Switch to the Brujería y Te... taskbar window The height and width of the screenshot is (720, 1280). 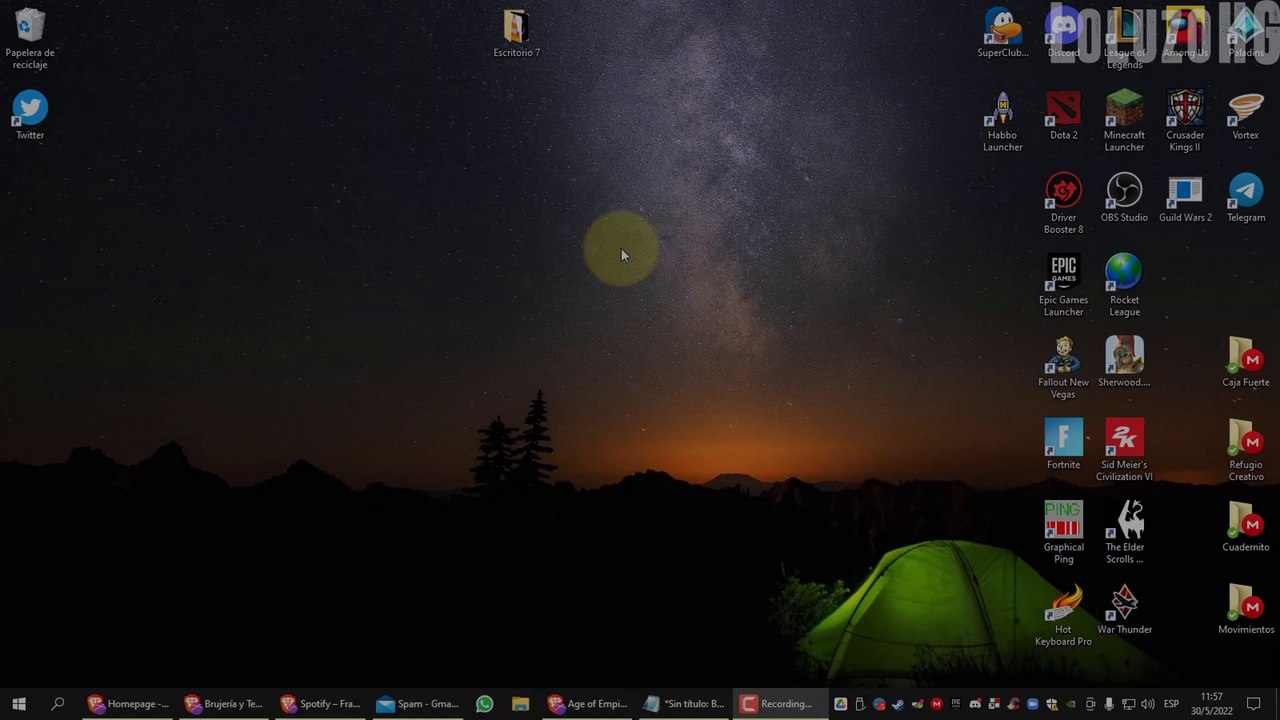tap(224, 704)
